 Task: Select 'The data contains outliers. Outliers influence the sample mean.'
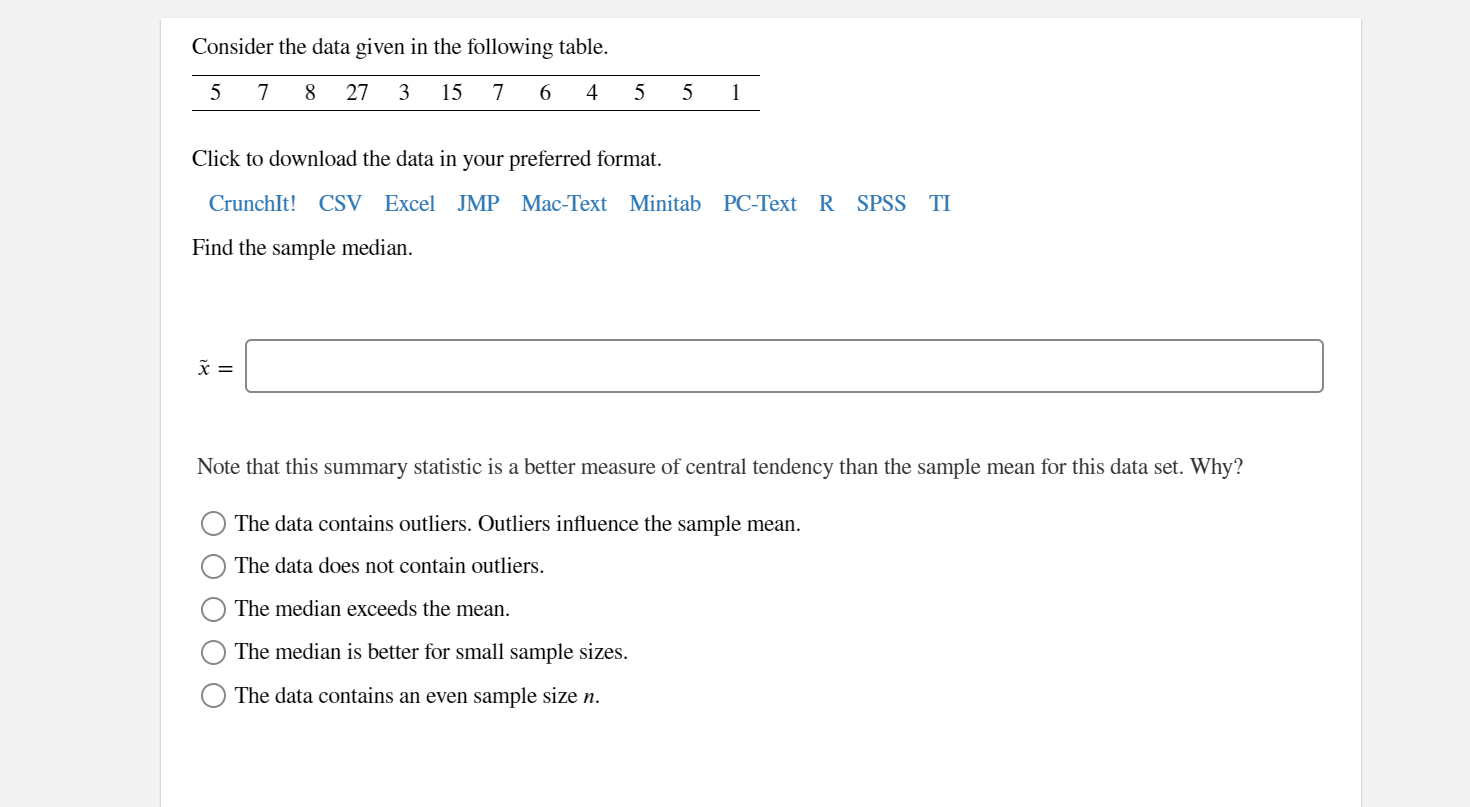click(213, 523)
